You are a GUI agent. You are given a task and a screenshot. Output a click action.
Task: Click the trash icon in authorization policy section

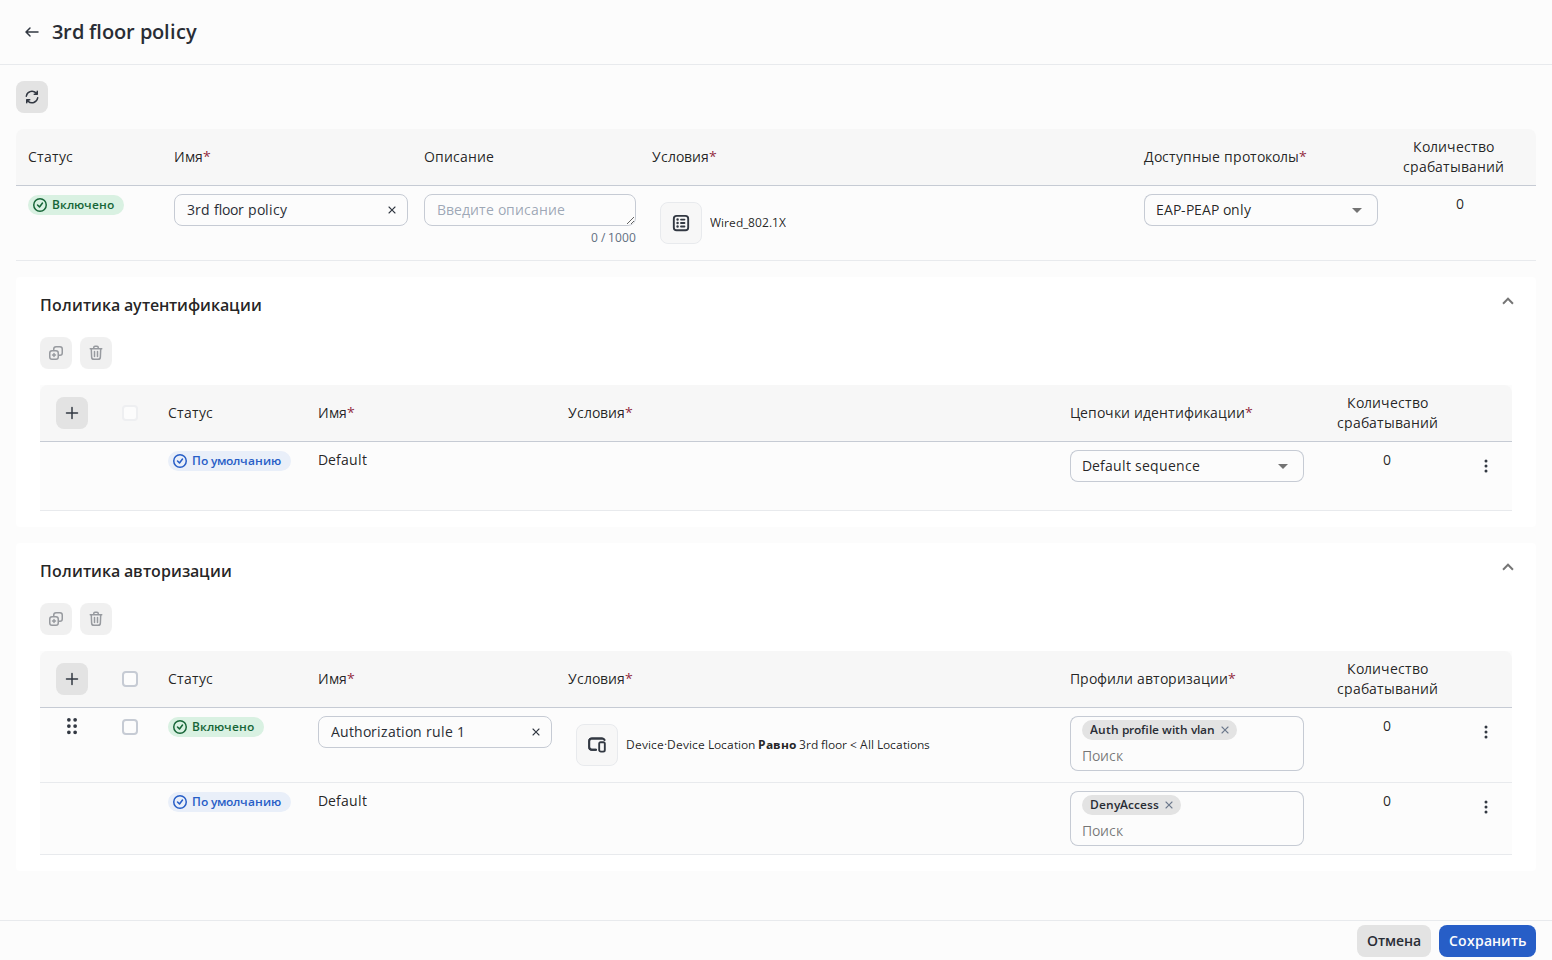click(96, 619)
